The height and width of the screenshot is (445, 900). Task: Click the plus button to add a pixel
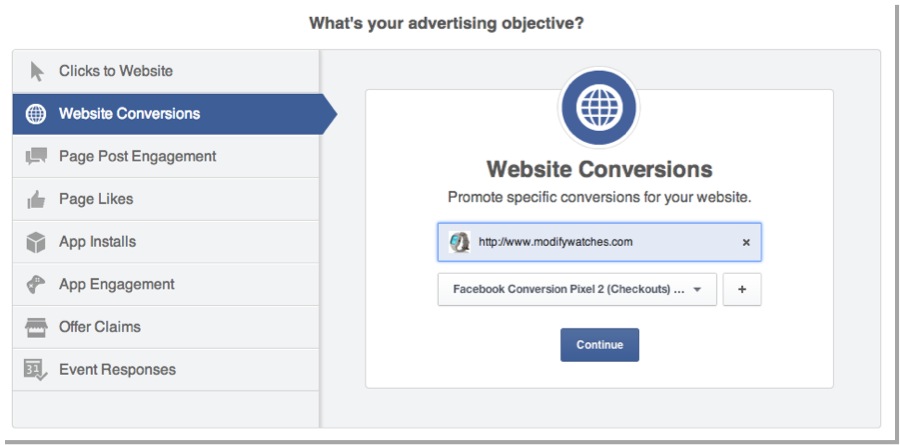(742, 290)
